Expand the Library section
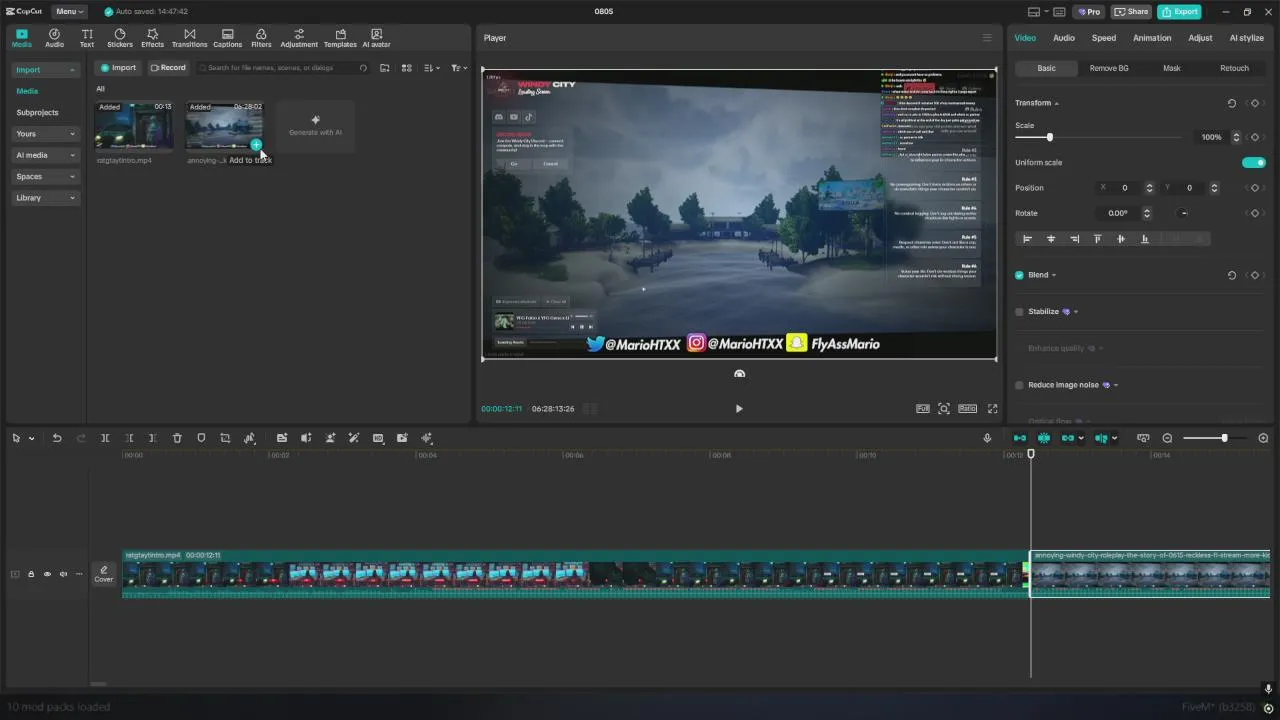 45,198
